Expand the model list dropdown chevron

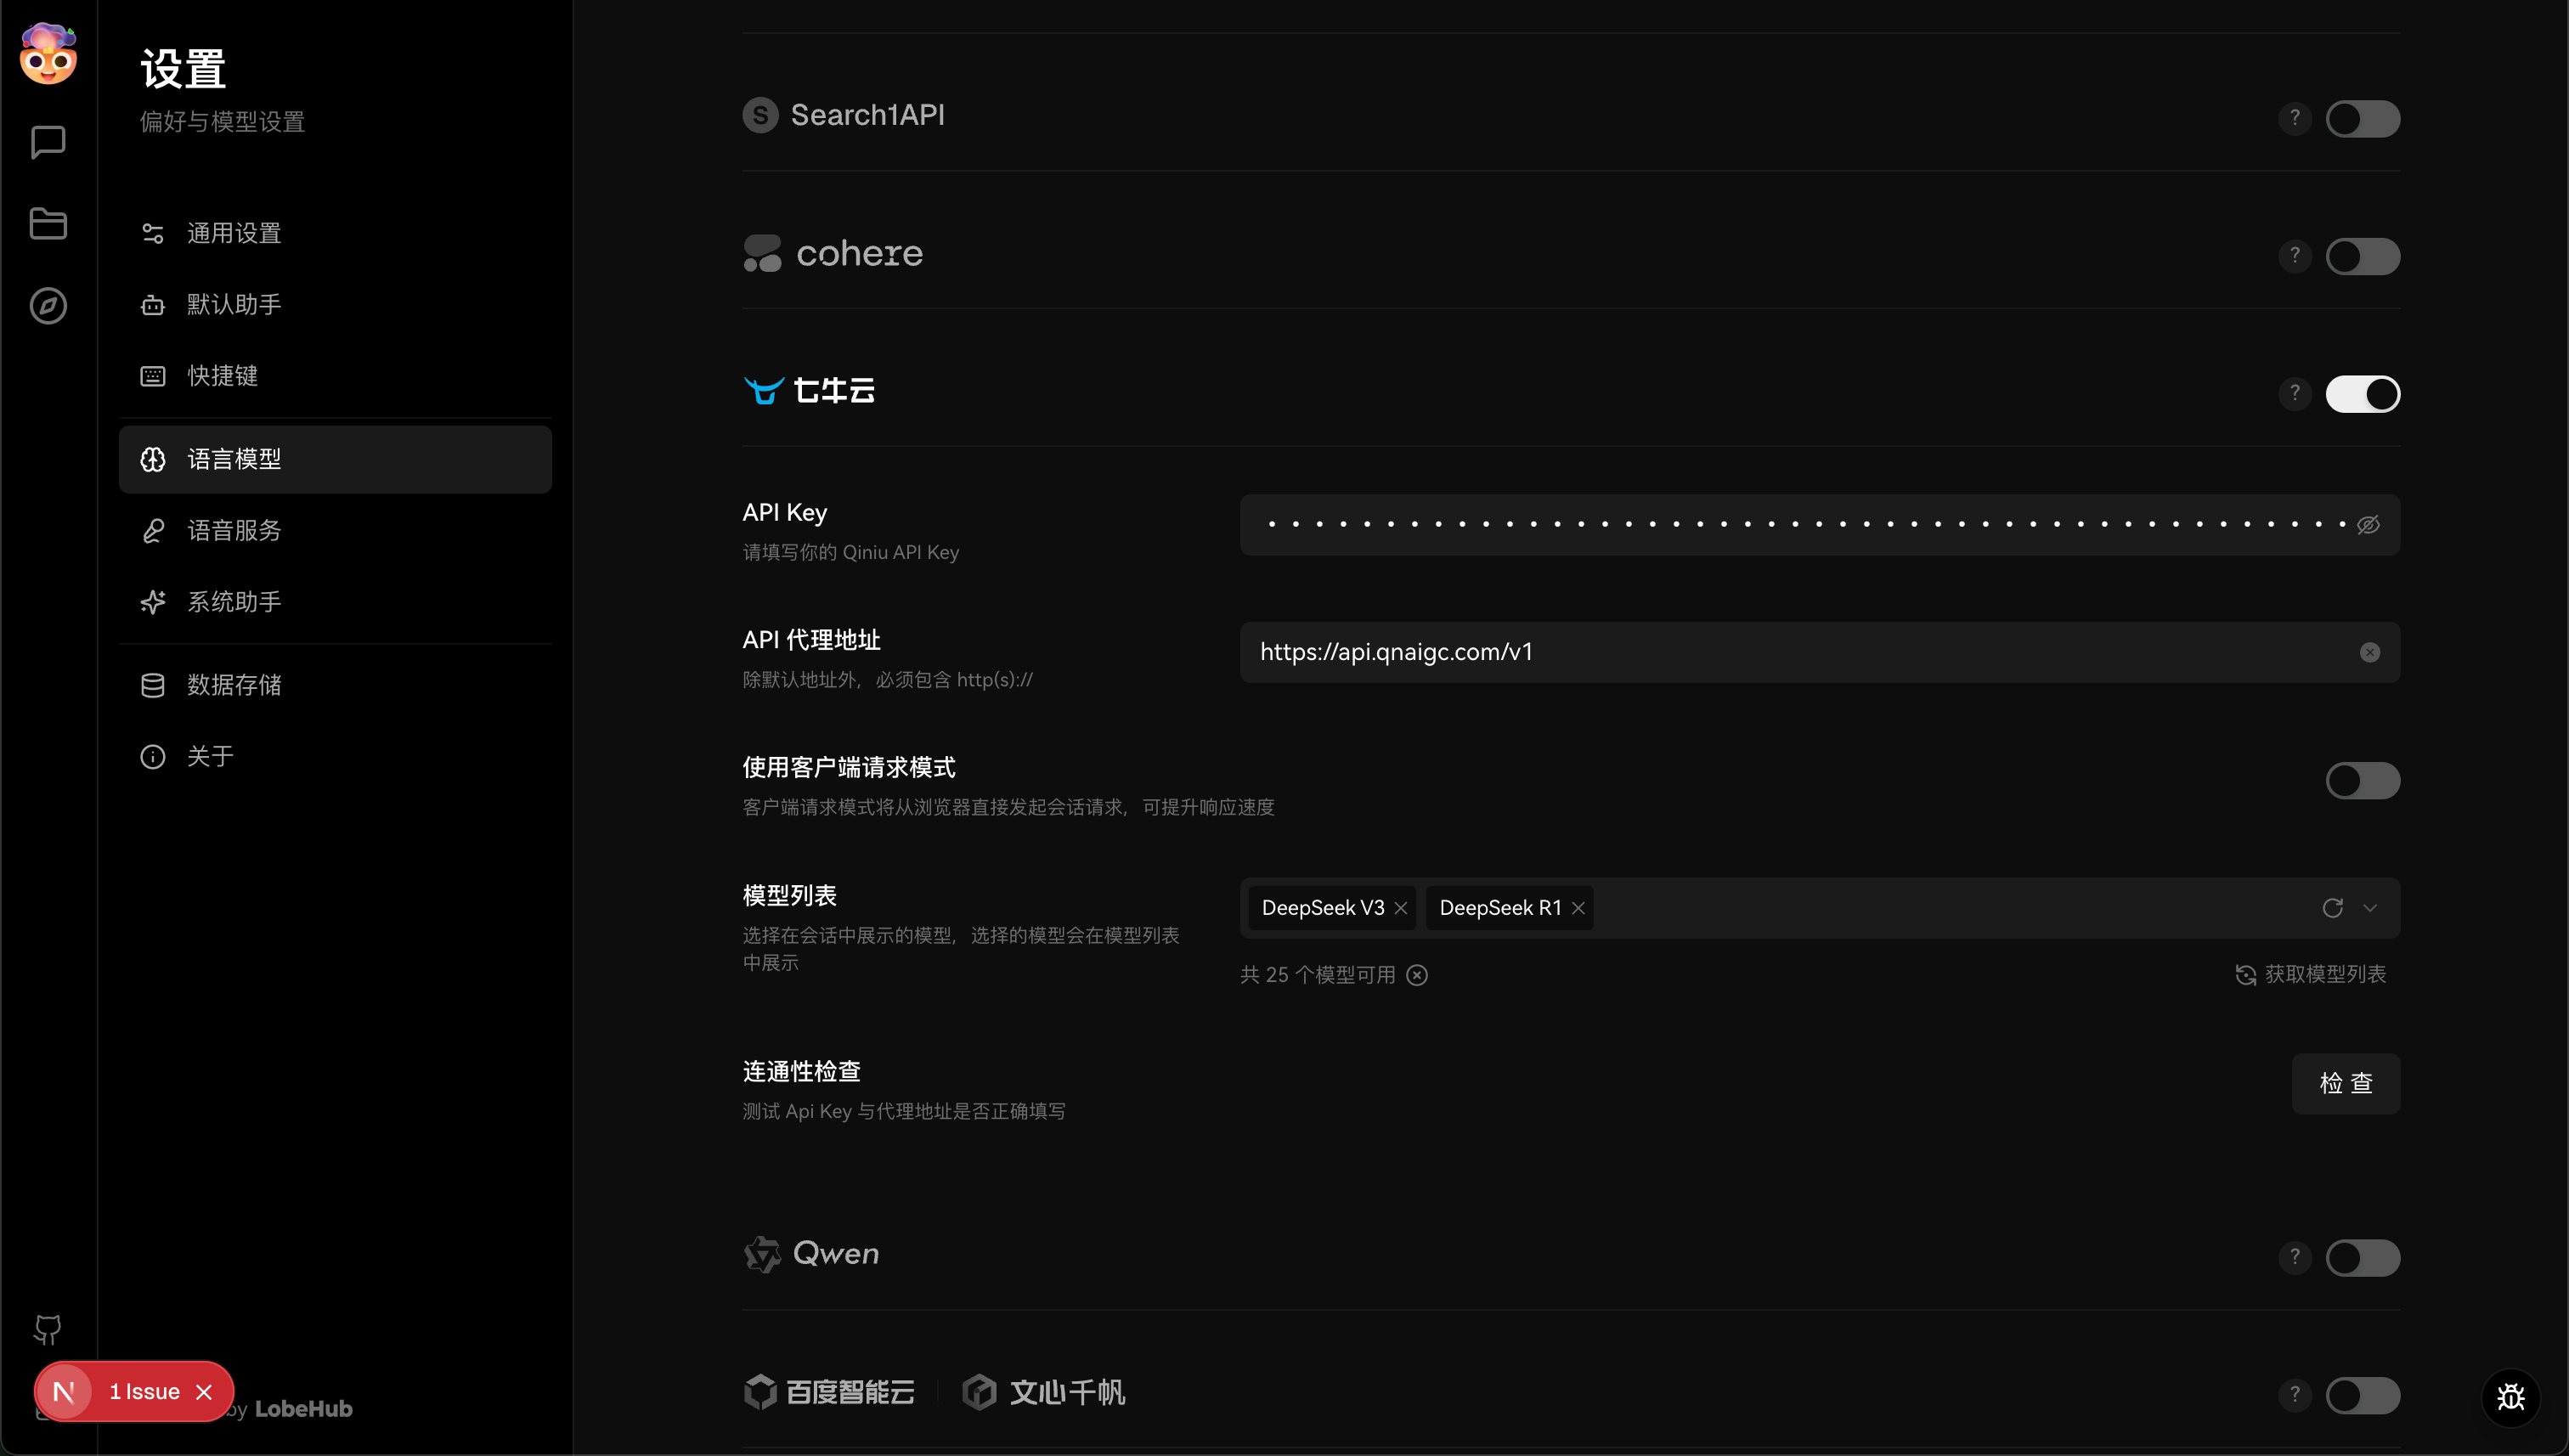[2369, 907]
